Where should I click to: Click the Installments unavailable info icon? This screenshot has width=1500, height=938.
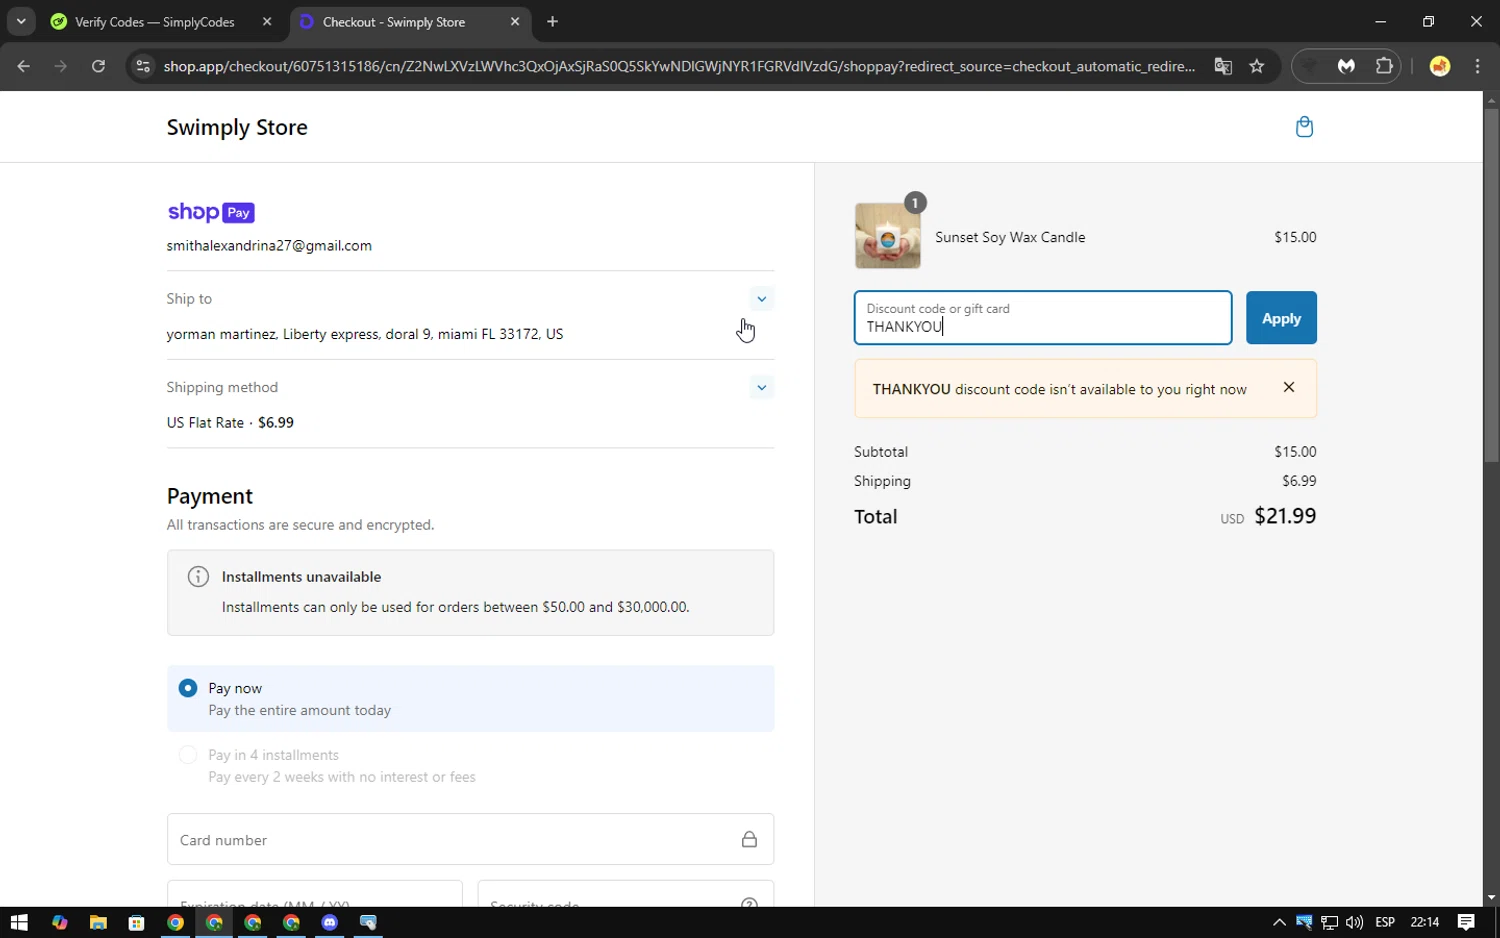(x=198, y=577)
